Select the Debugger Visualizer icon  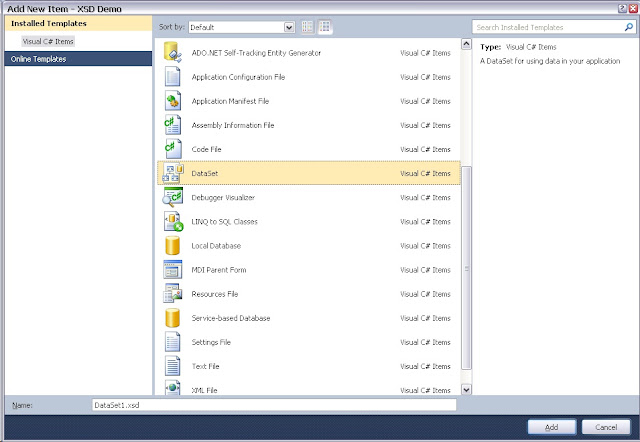173,197
